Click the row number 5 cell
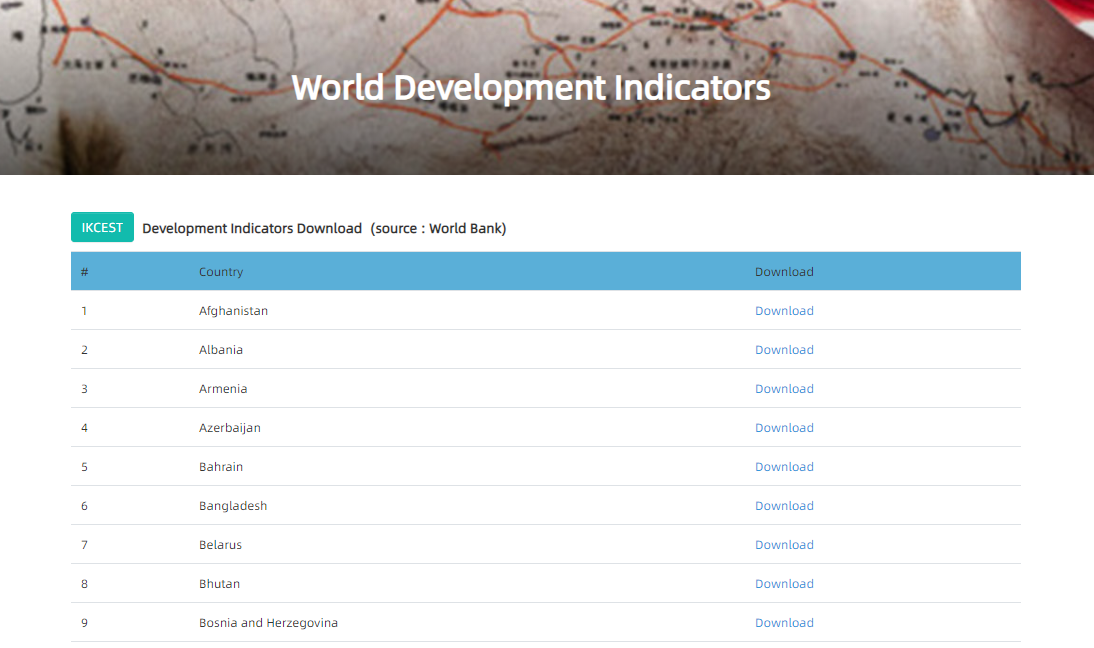This screenshot has height=648, width=1094. [85, 467]
